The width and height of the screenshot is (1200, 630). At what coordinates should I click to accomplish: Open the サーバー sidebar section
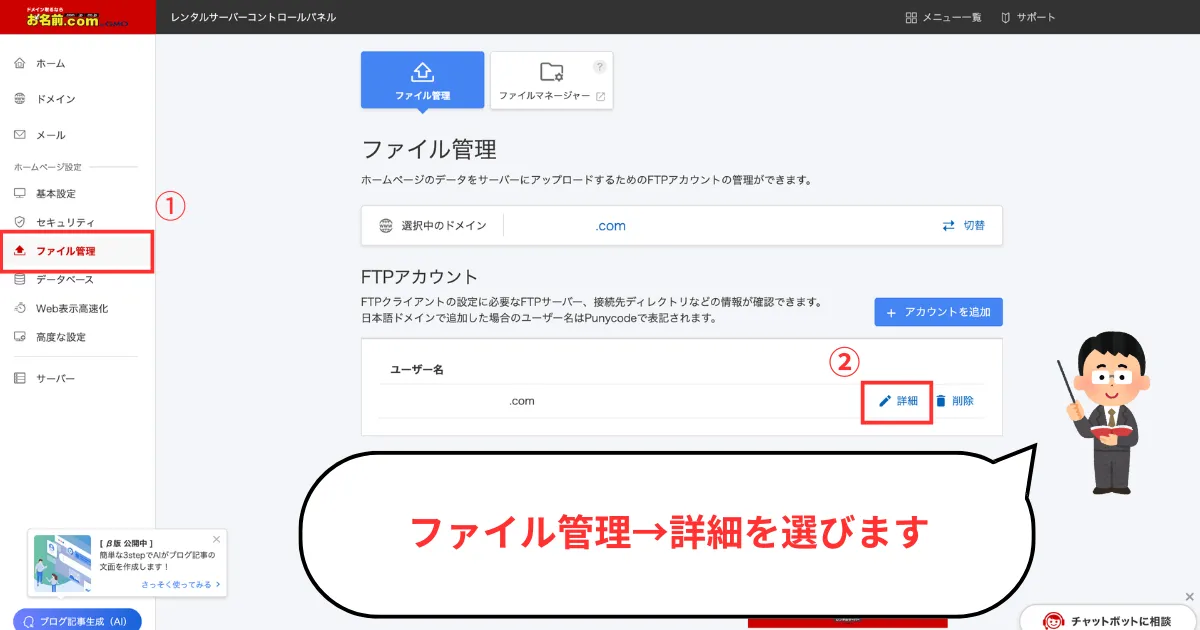click(55, 378)
